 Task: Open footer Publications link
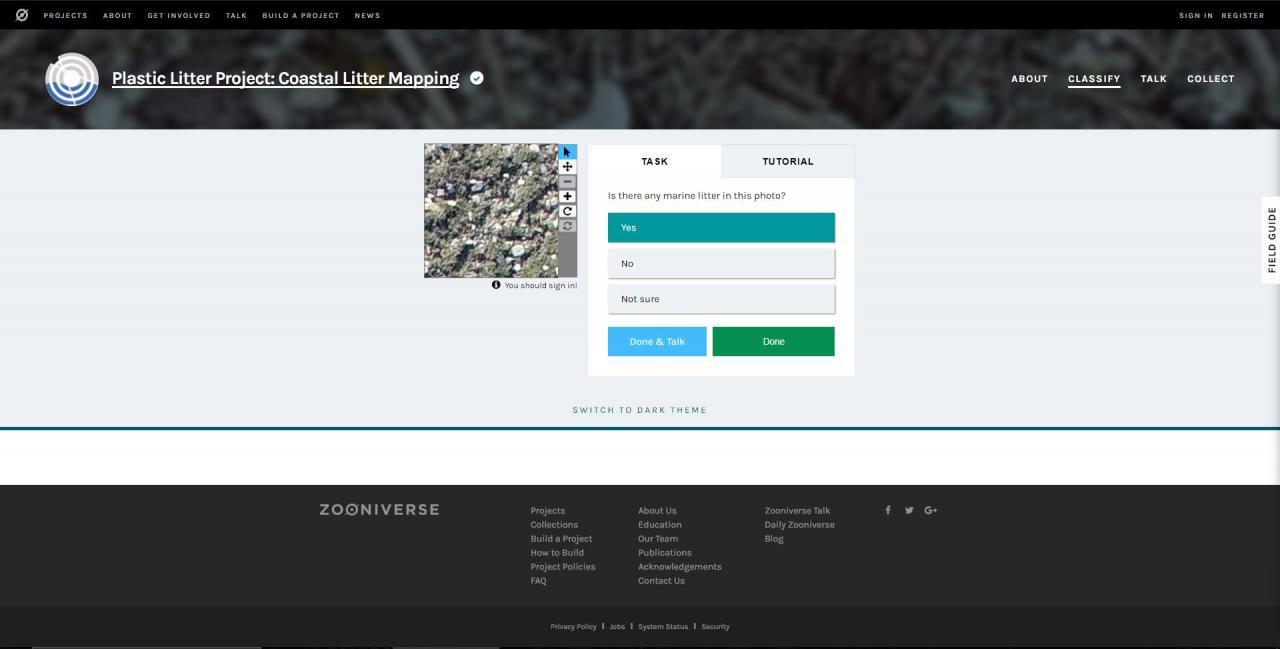665,553
